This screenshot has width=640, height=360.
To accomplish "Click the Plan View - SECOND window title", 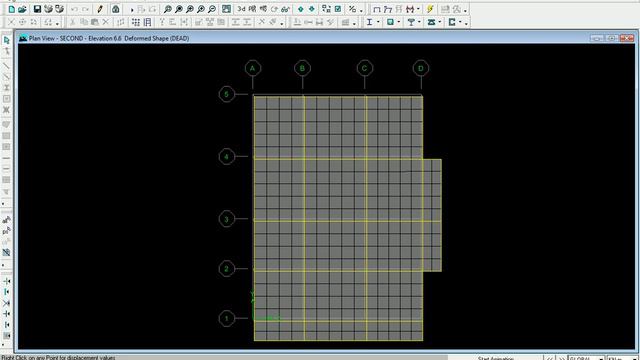I will (x=109, y=38).
